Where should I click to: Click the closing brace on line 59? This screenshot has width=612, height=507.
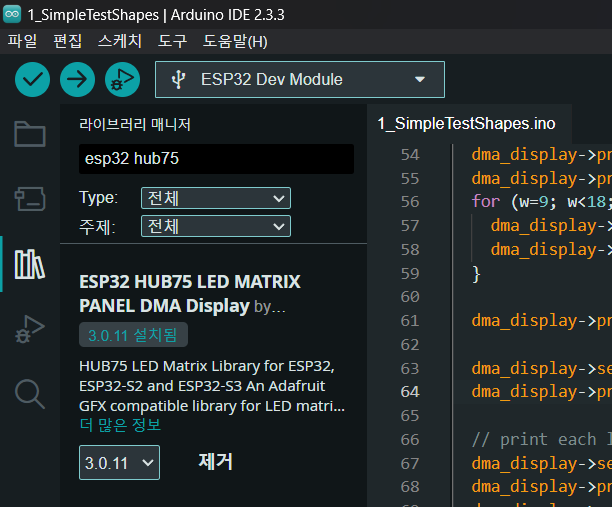(476, 274)
